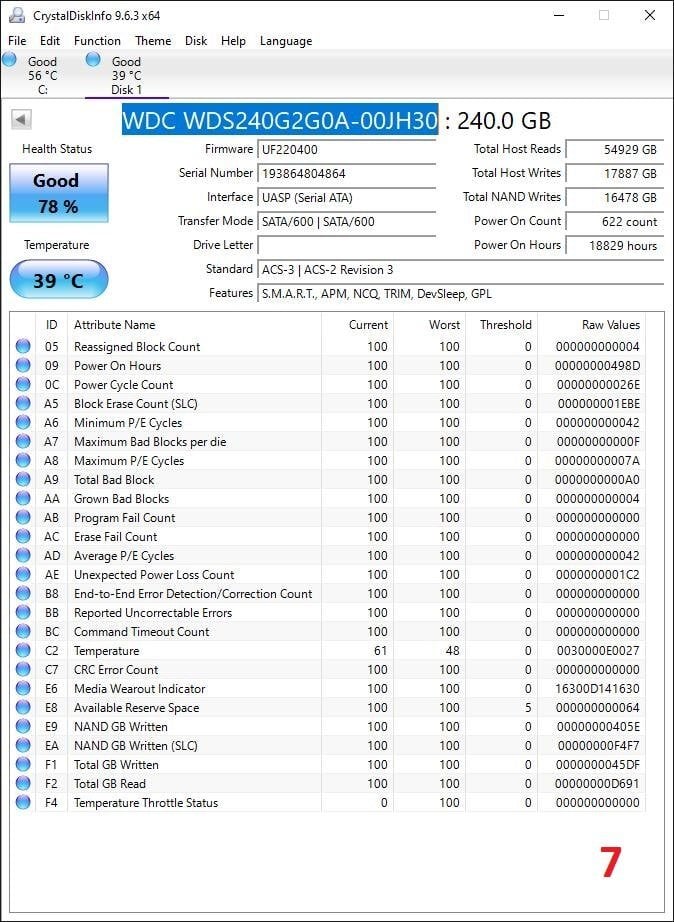Click the status orb for Block Erase Count (SLC)
This screenshot has height=922, width=674.
pyautogui.click(x=23, y=403)
